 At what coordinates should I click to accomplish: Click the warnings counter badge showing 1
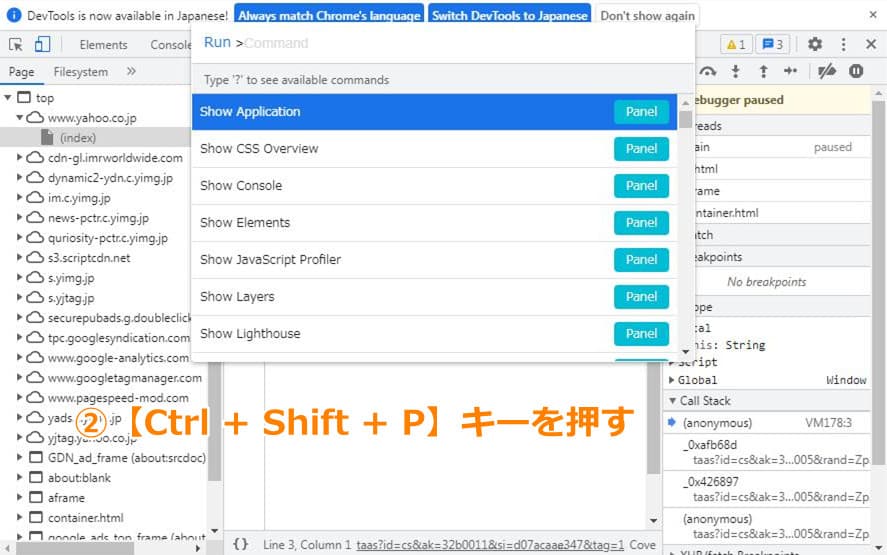pyautogui.click(x=736, y=44)
